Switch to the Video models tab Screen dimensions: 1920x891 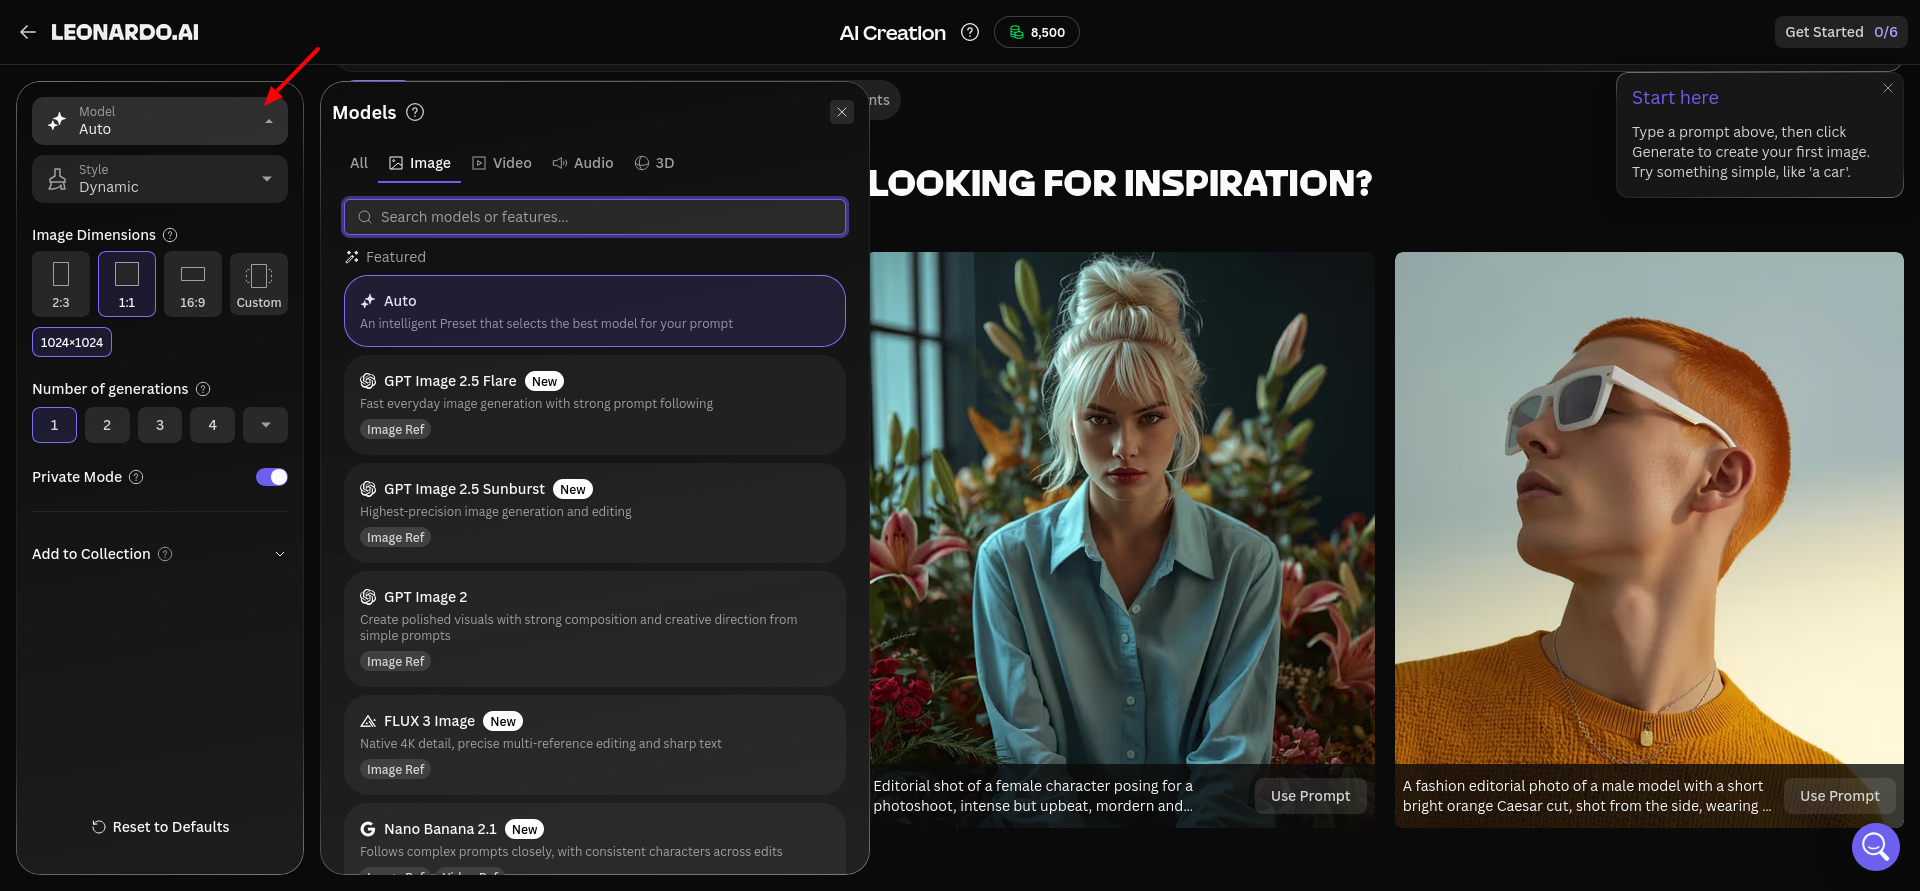point(502,163)
